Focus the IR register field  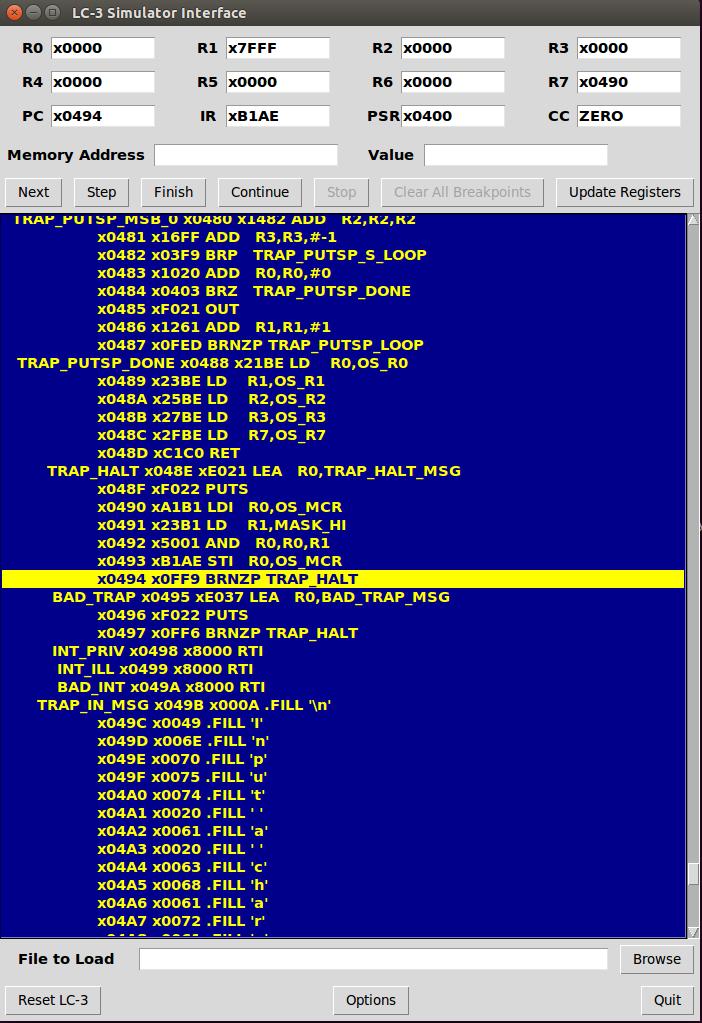click(277, 116)
